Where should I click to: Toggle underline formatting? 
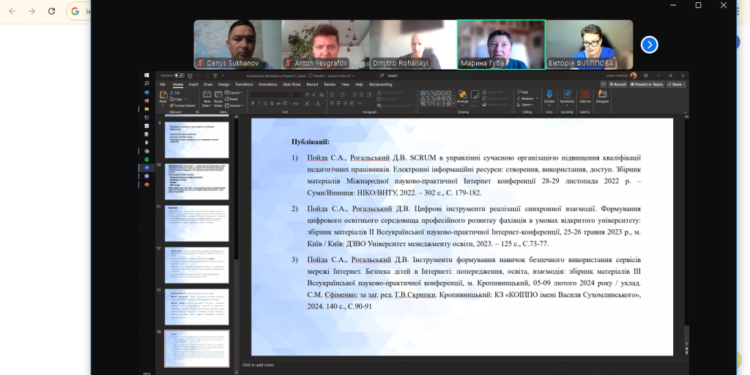tap(265, 103)
